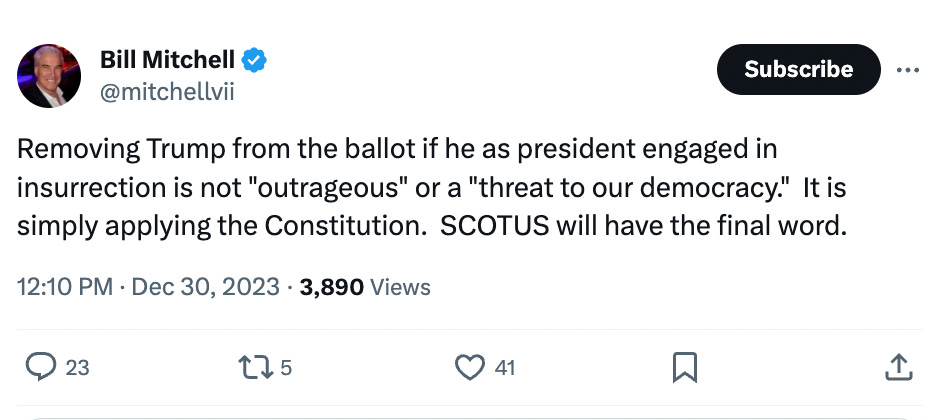The image size is (940, 420).
Task: Click the Subscribe button
Action: pyautogui.click(x=799, y=69)
